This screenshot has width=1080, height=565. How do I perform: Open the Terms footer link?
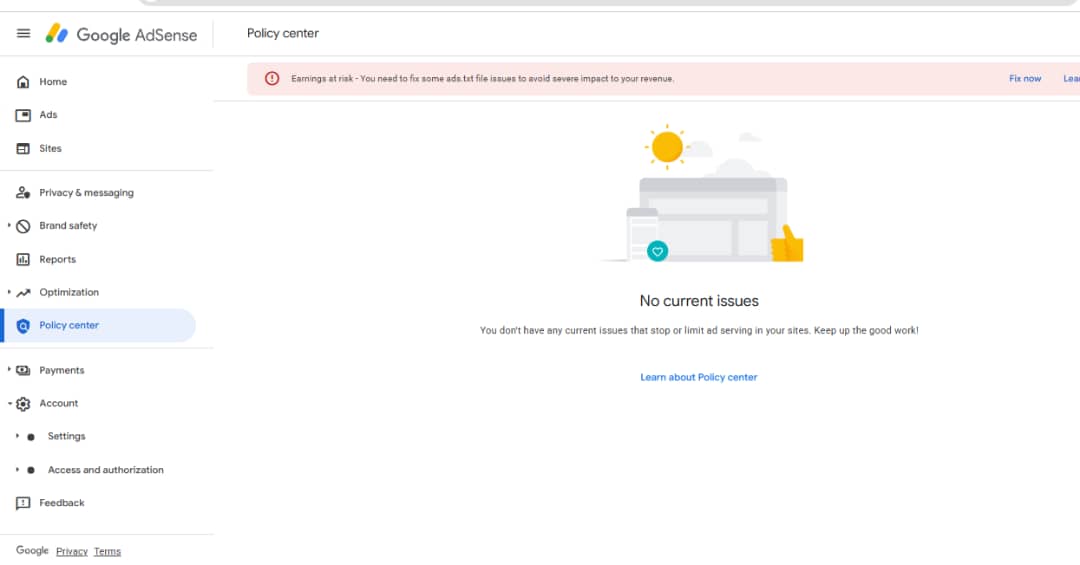click(x=107, y=552)
